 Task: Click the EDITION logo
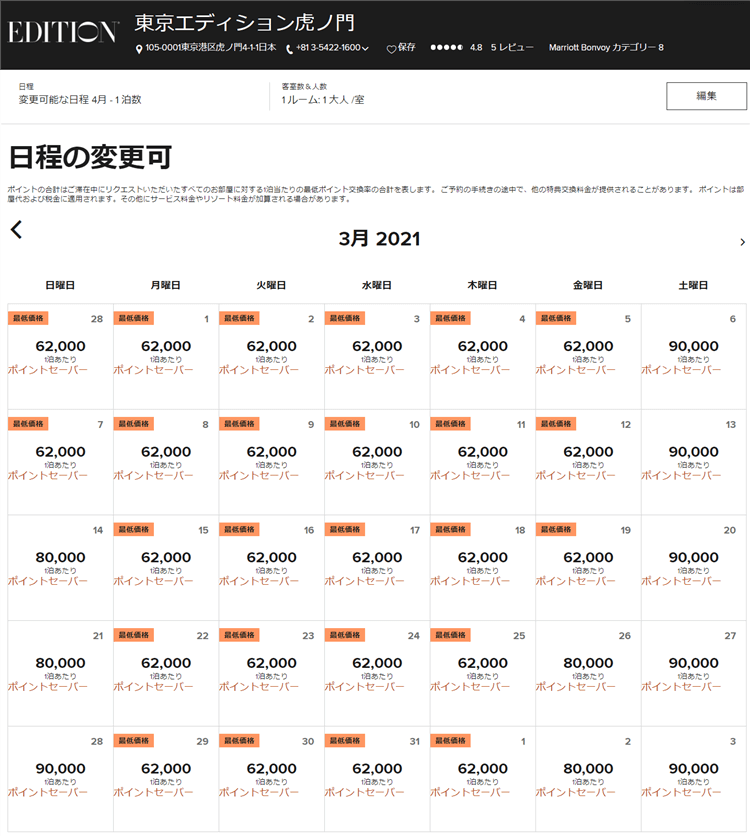[63, 32]
